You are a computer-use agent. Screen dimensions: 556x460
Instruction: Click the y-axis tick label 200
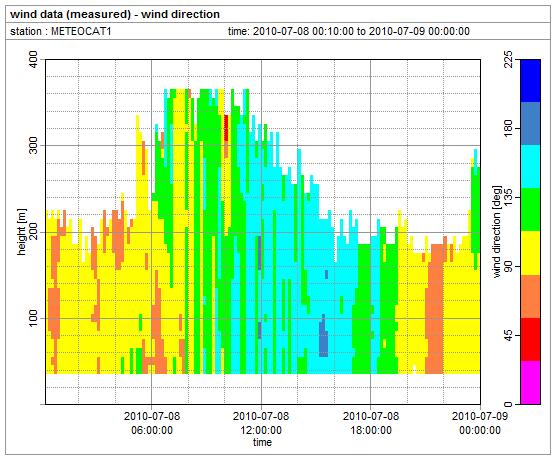pos(33,232)
